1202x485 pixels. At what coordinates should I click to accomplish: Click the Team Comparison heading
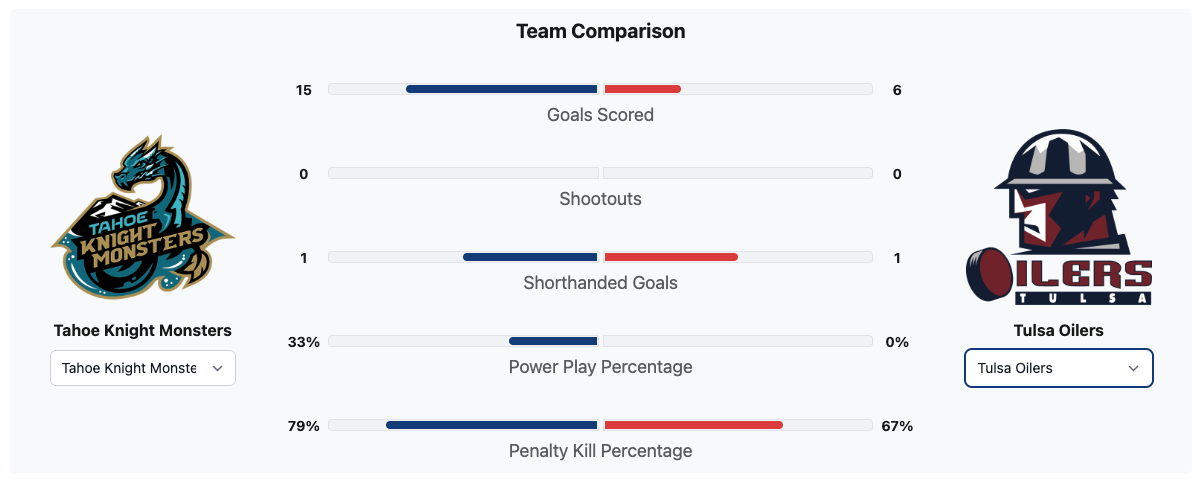[600, 31]
